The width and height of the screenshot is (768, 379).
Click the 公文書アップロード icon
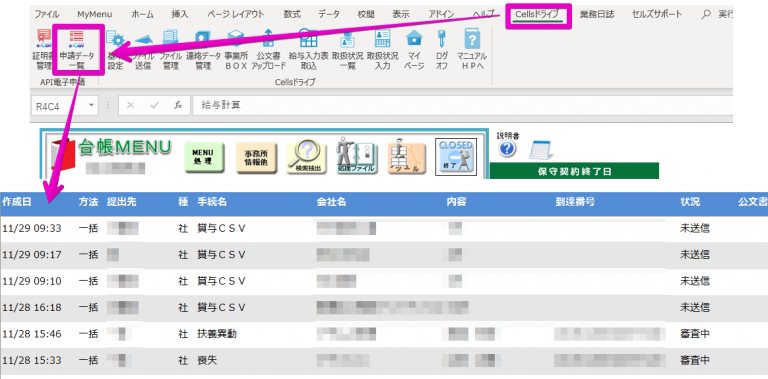[268, 49]
